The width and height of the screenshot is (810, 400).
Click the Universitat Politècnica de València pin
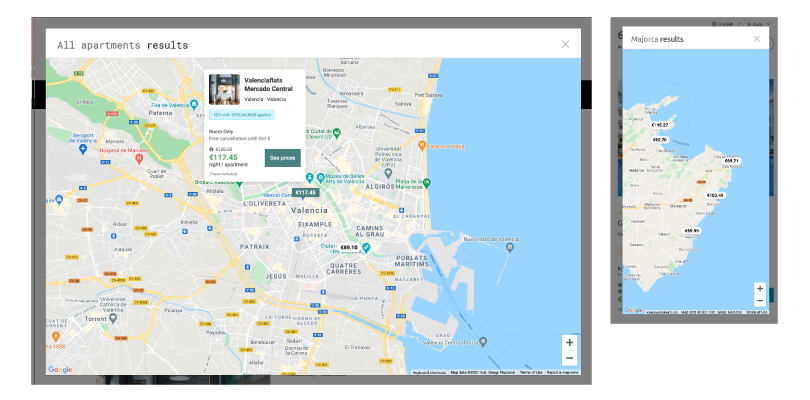388,172
